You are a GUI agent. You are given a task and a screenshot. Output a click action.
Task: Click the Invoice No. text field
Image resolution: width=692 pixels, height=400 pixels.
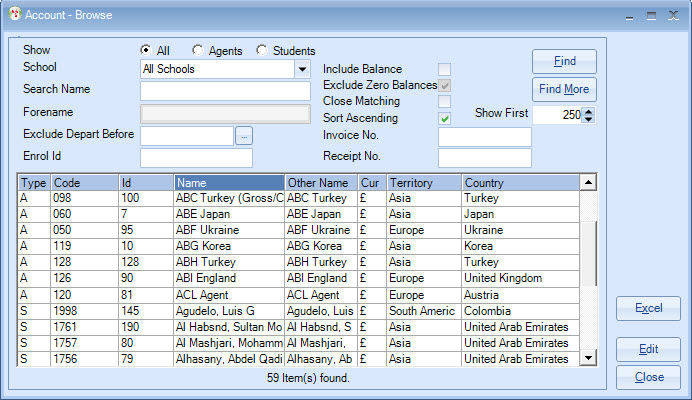tap(484, 136)
